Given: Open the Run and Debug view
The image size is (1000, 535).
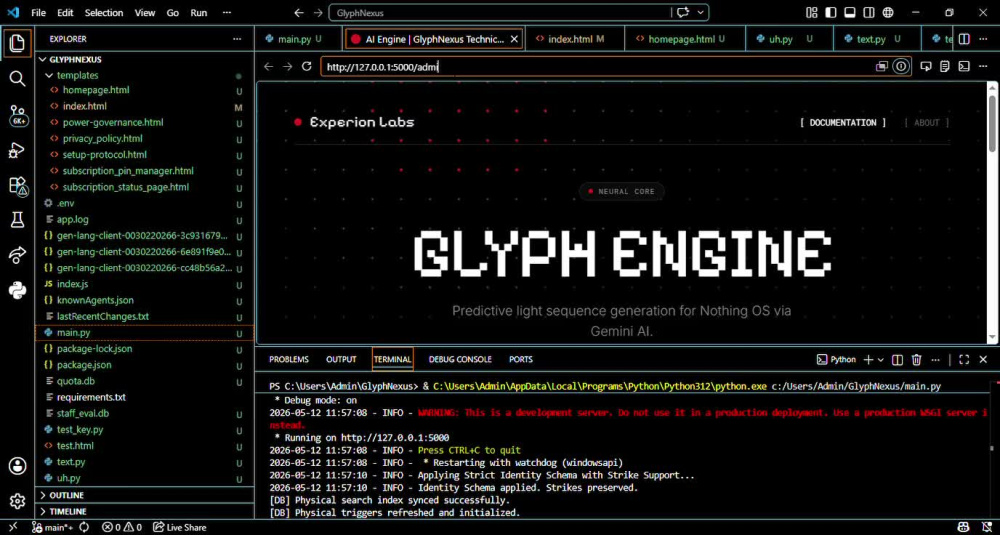Looking at the screenshot, I should [x=17, y=150].
